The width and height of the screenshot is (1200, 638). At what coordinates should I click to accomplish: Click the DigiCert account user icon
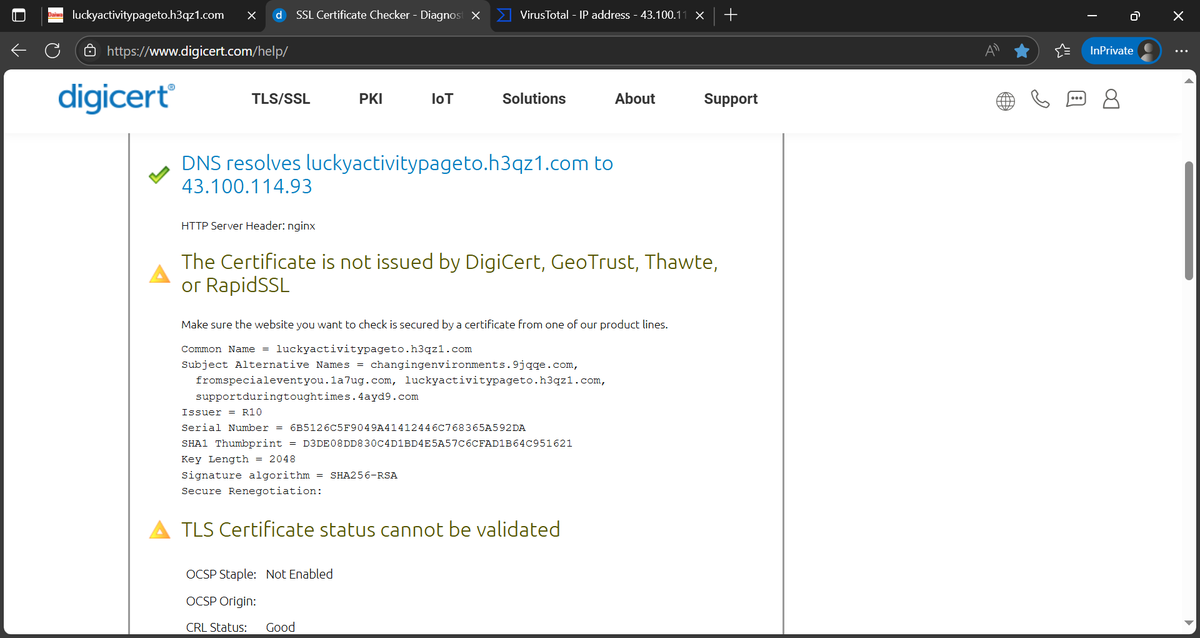[1110, 99]
